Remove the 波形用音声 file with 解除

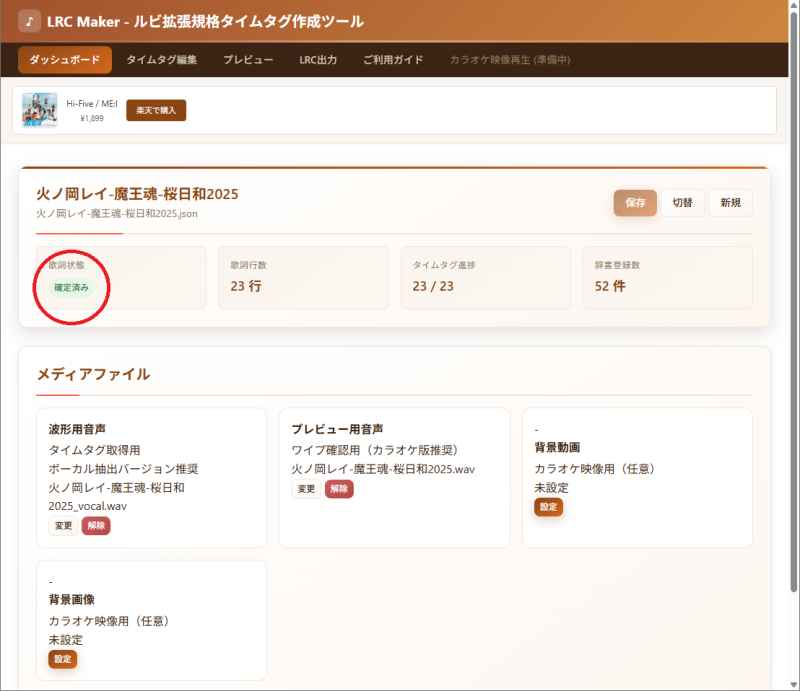coord(96,526)
